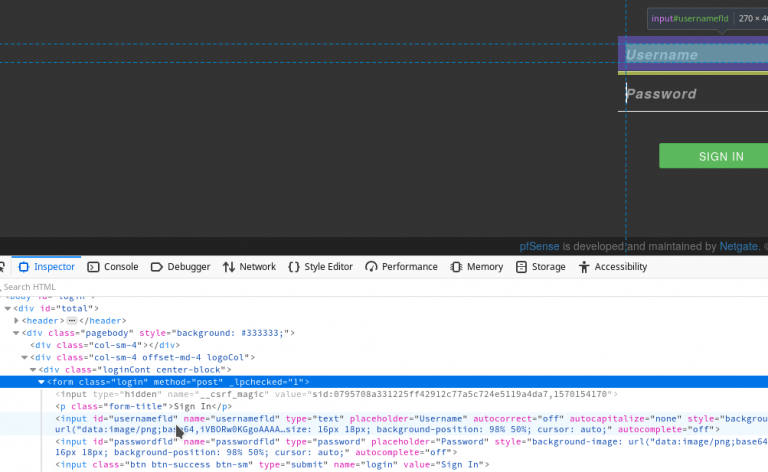The width and height of the screenshot is (768, 472).
Task: Click the autocapitalize="none" attribute
Action: 625,419
